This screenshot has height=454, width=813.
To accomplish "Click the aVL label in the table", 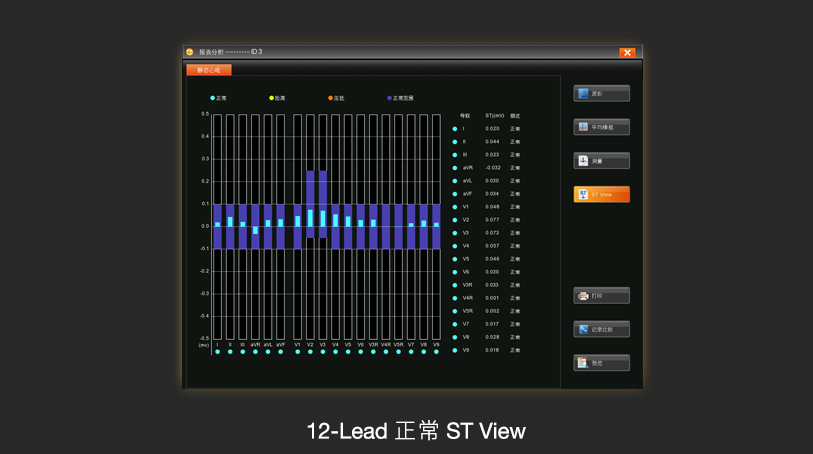I will click(467, 181).
